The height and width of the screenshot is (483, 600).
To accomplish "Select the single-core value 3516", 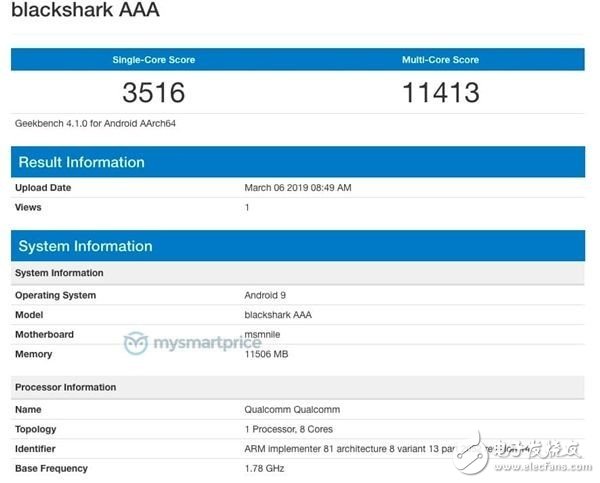I will tap(154, 93).
